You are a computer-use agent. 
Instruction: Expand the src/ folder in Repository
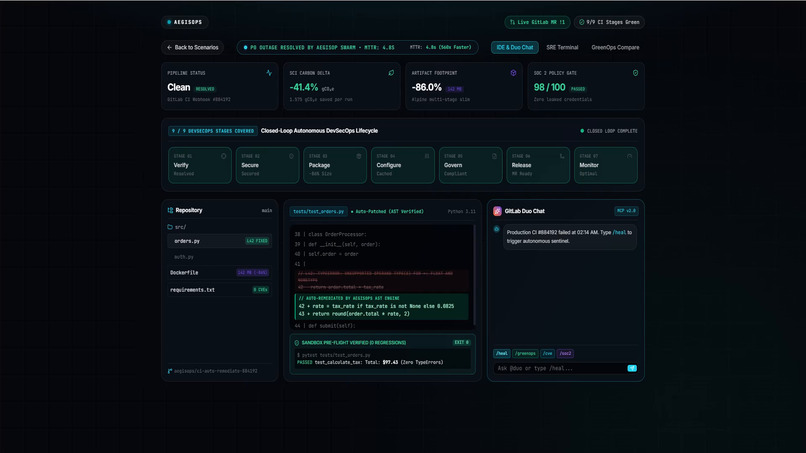(x=177, y=227)
